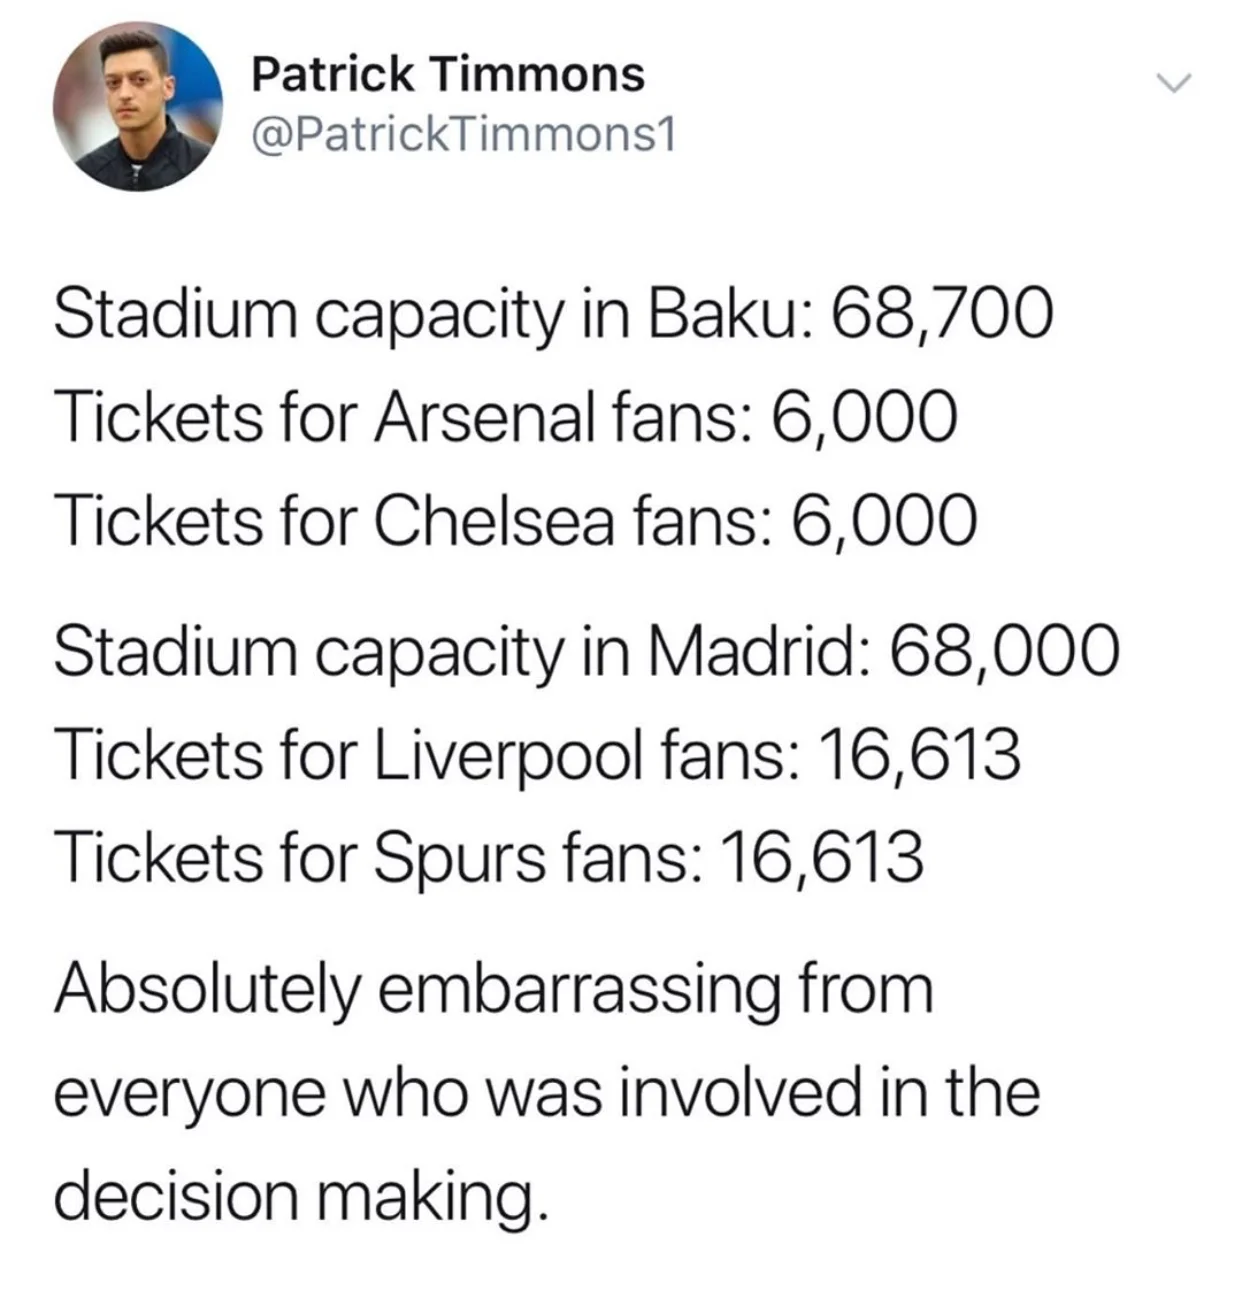
Task: Click the 6,000 figure for Arsenal
Action: [863, 417]
